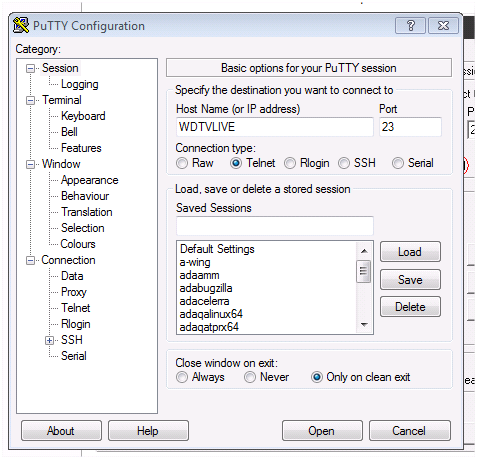Click the About button
The height and width of the screenshot is (459, 477).
(x=61, y=431)
